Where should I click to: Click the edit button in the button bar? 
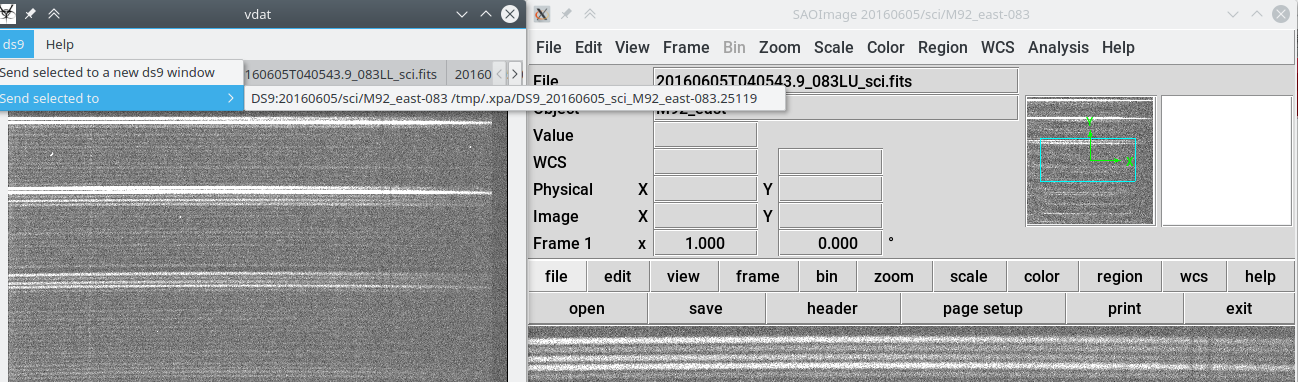tap(618, 277)
